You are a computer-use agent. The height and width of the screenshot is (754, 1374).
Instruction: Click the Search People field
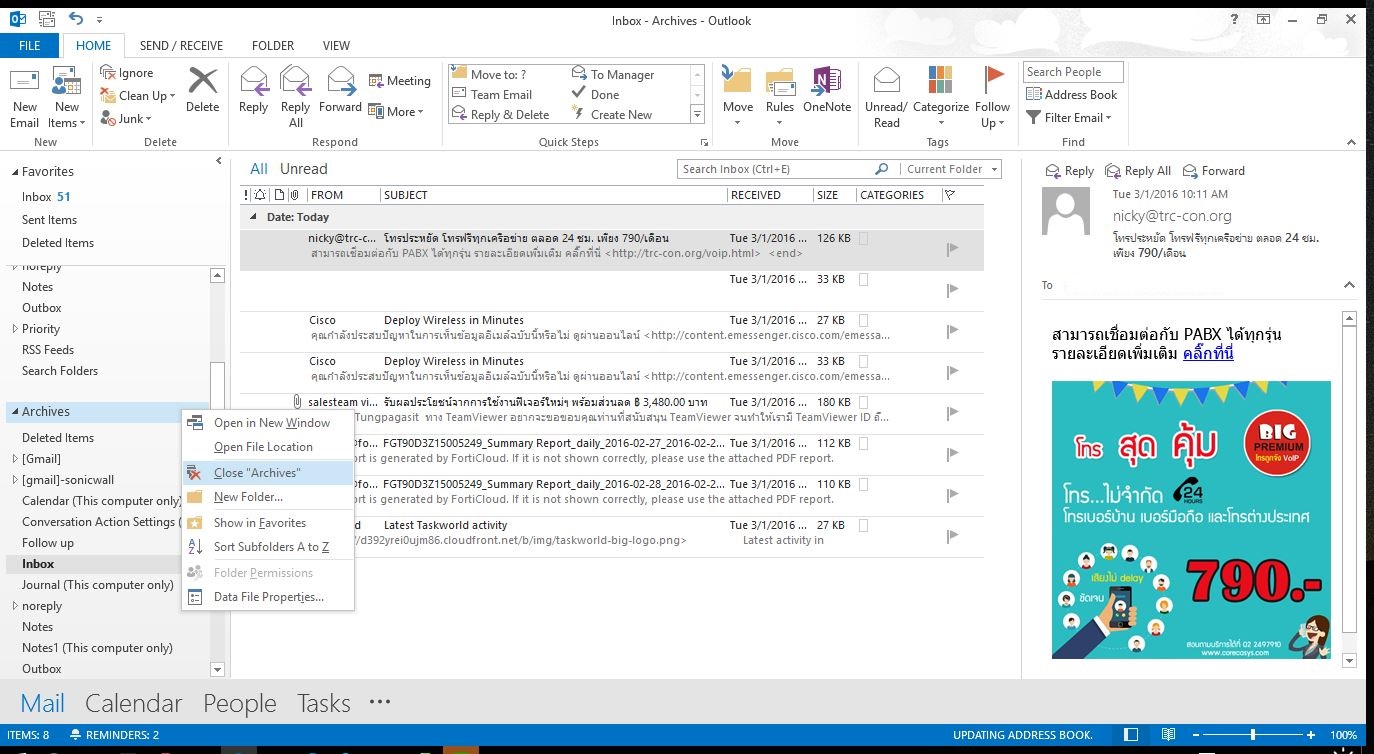point(1073,72)
